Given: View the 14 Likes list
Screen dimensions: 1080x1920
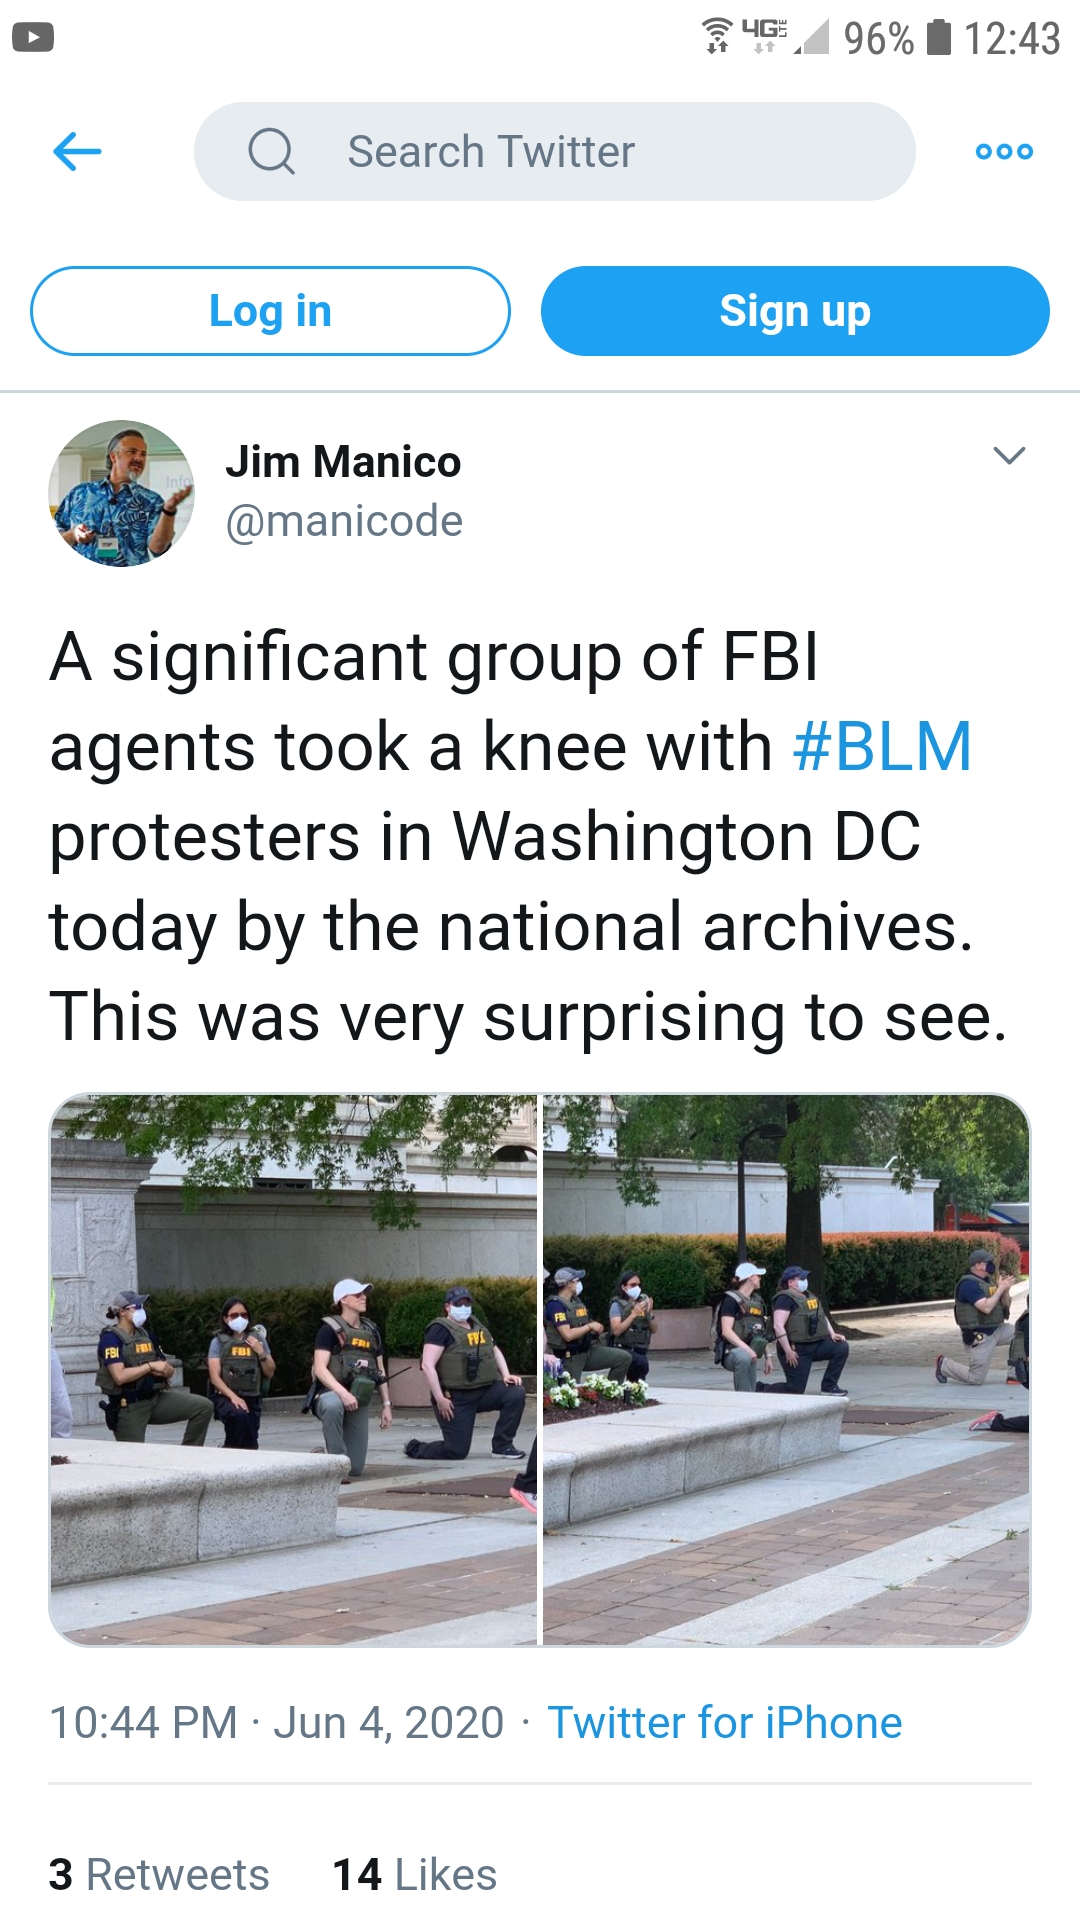Looking at the screenshot, I should [414, 1875].
